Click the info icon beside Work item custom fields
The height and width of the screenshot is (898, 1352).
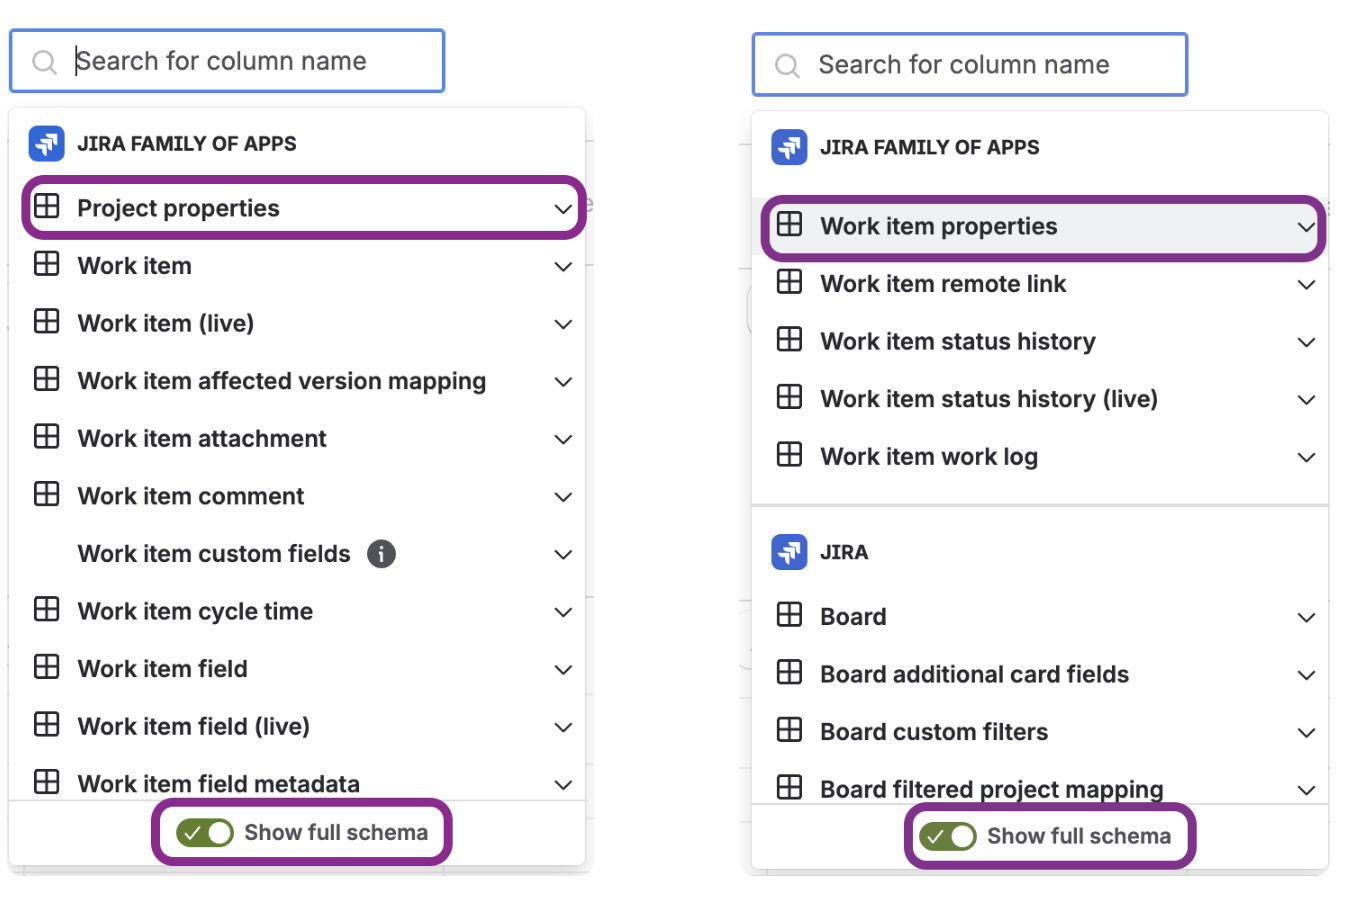pyautogui.click(x=381, y=553)
